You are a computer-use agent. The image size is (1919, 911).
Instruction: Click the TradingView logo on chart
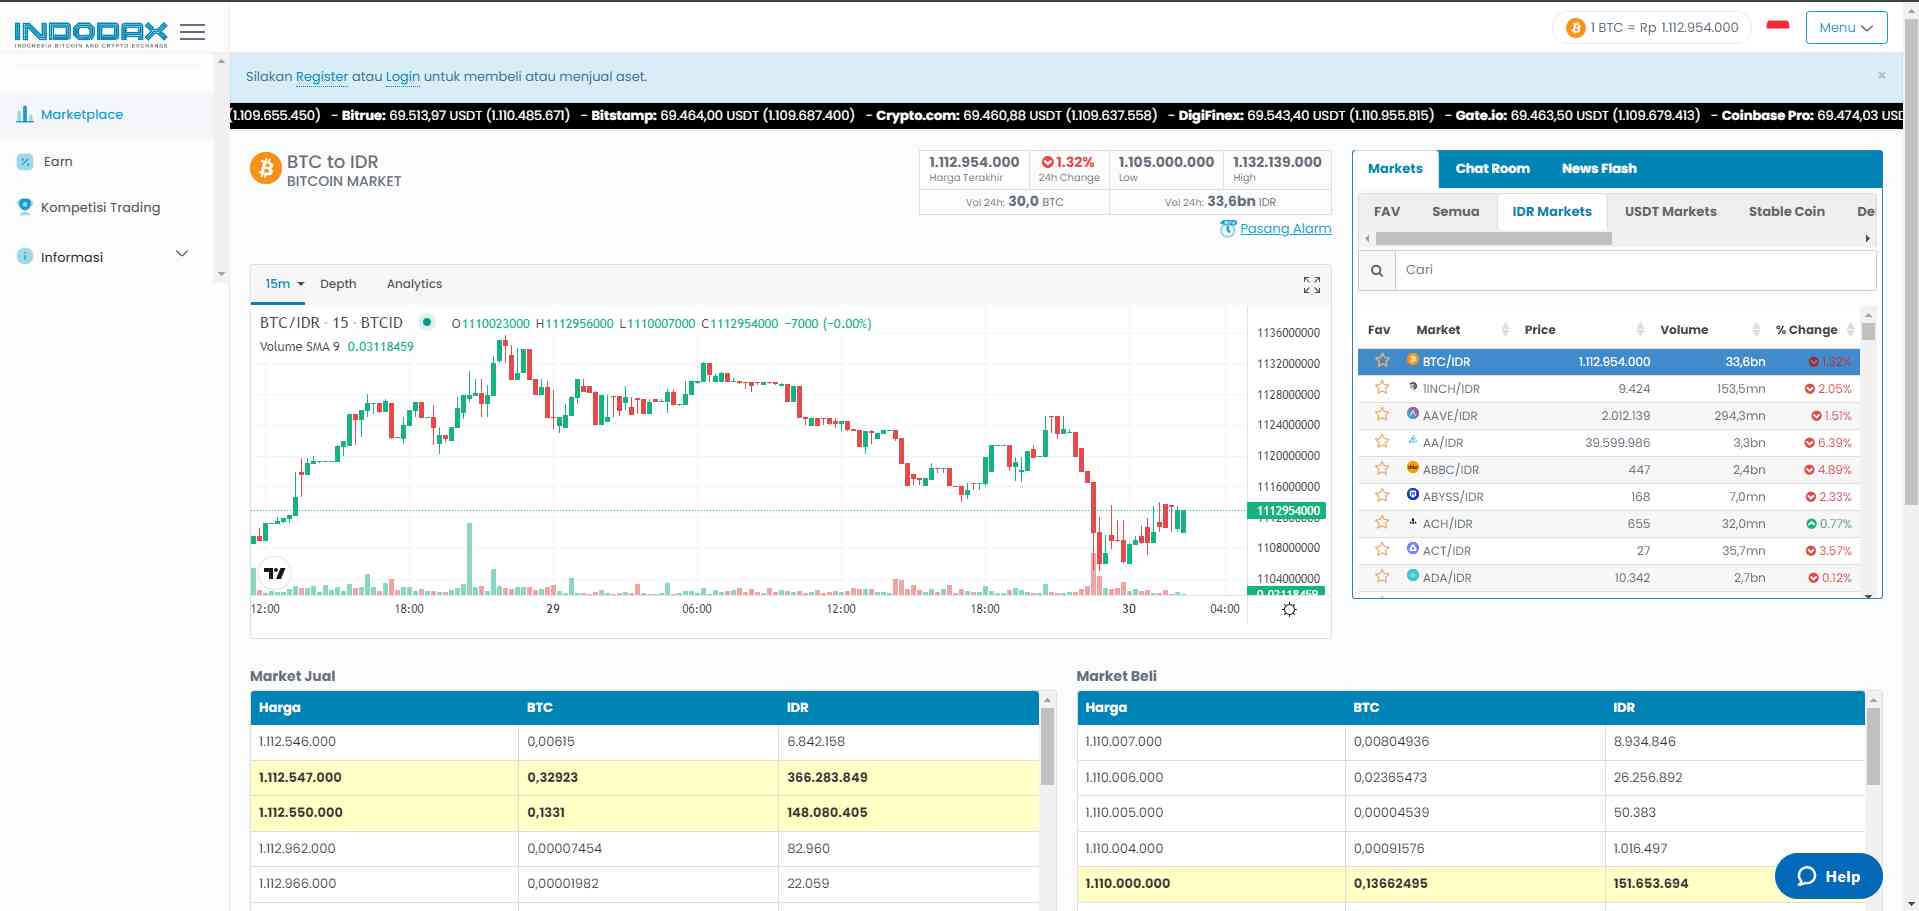(x=275, y=573)
